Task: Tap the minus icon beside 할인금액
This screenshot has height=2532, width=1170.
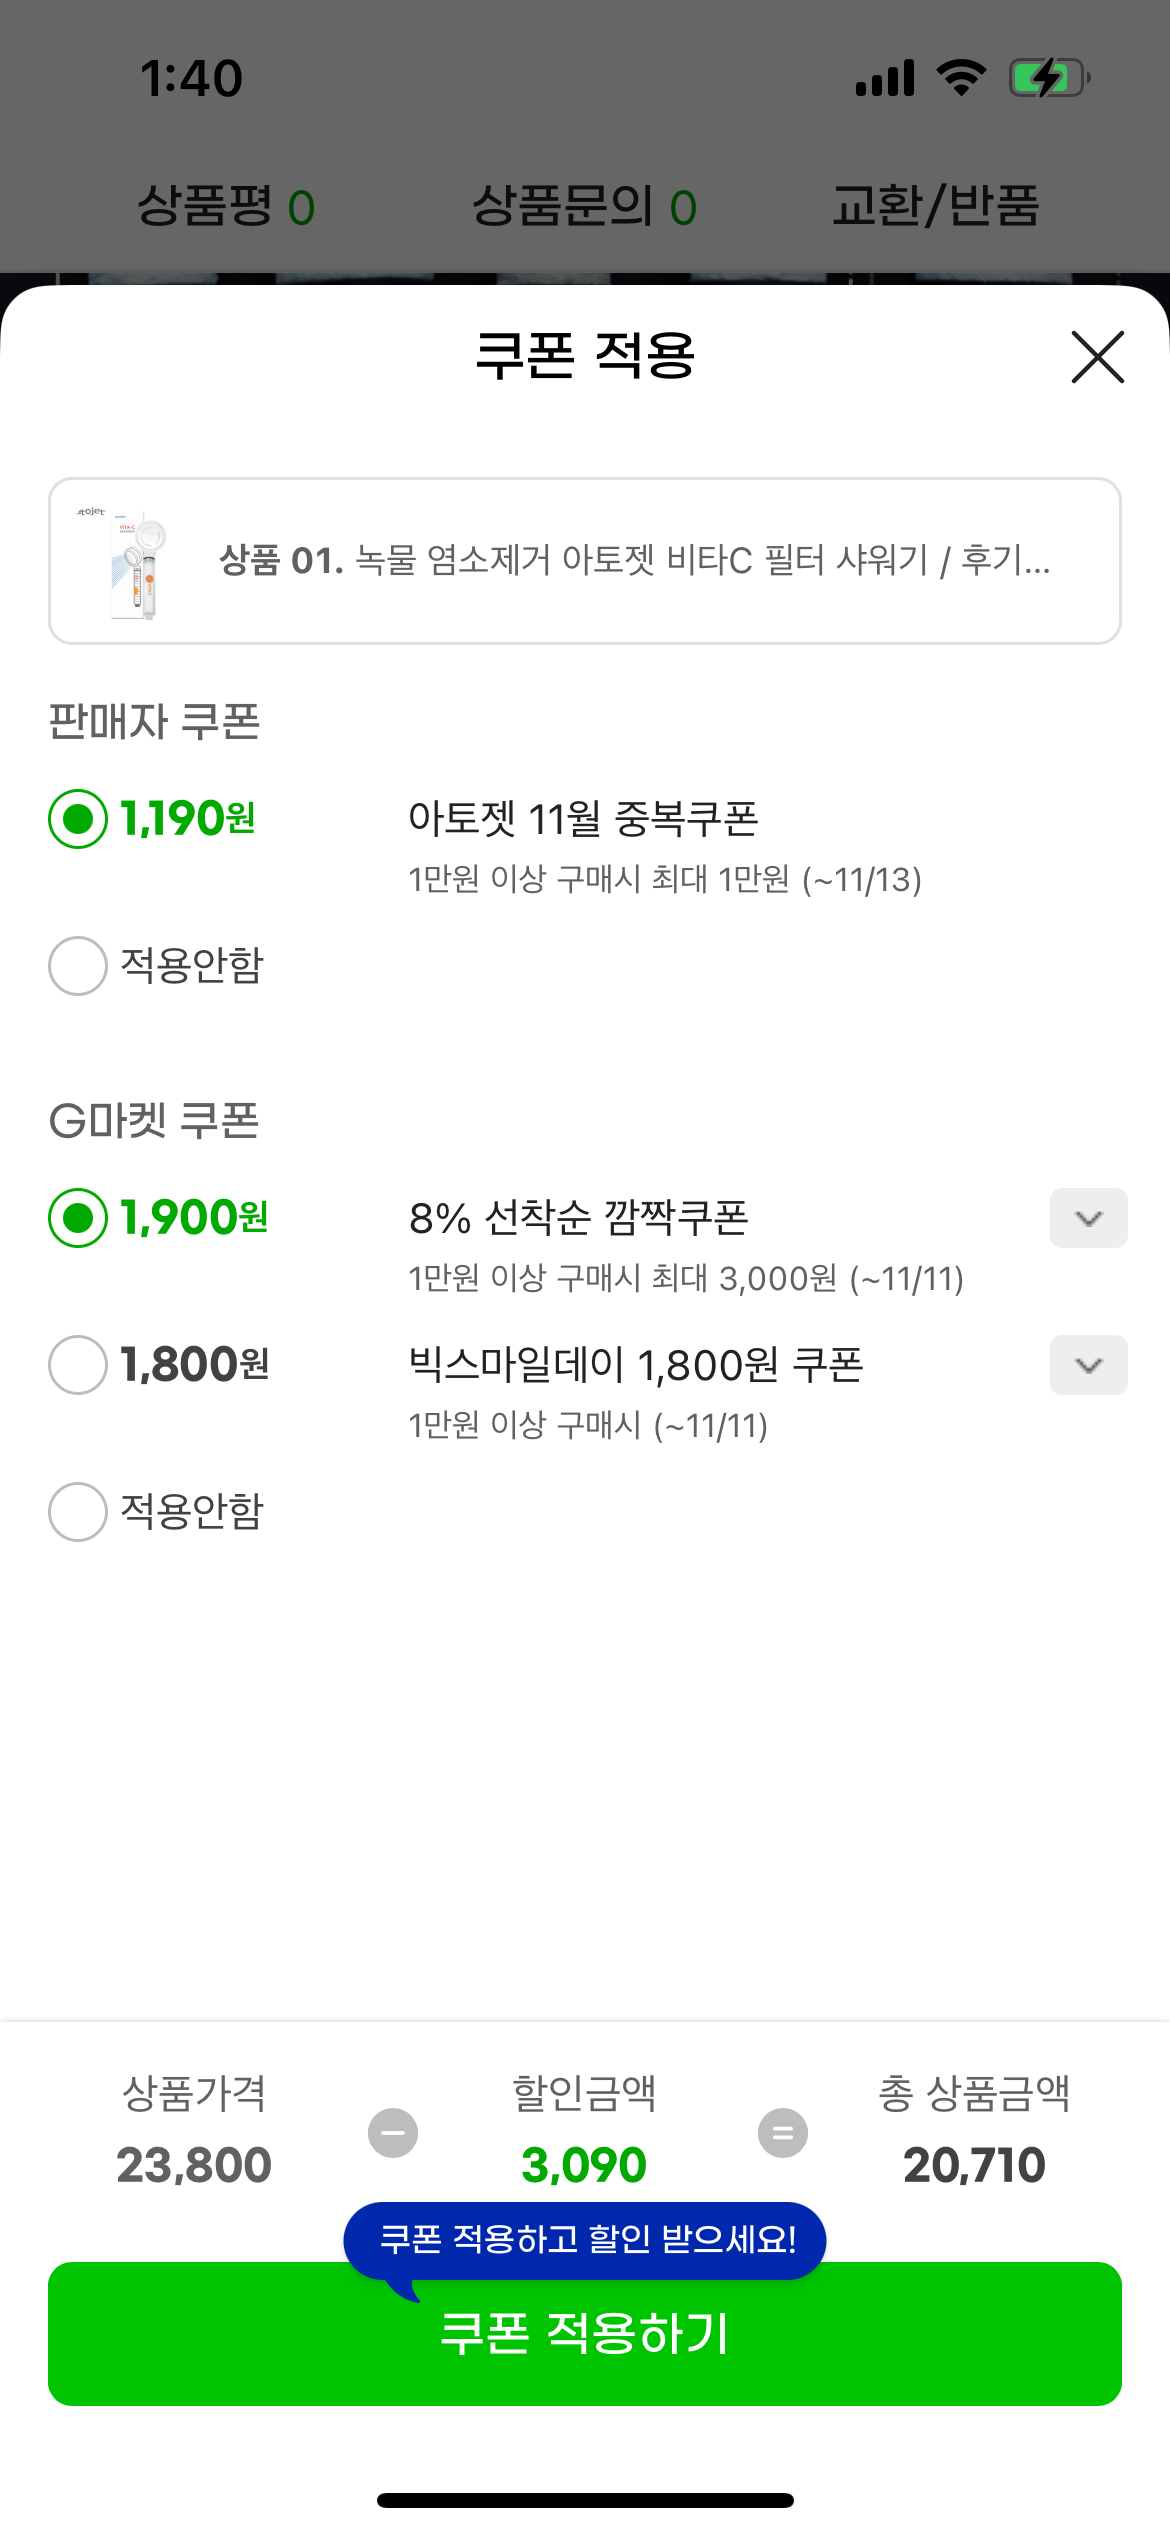Action: tap(393, 2133)
